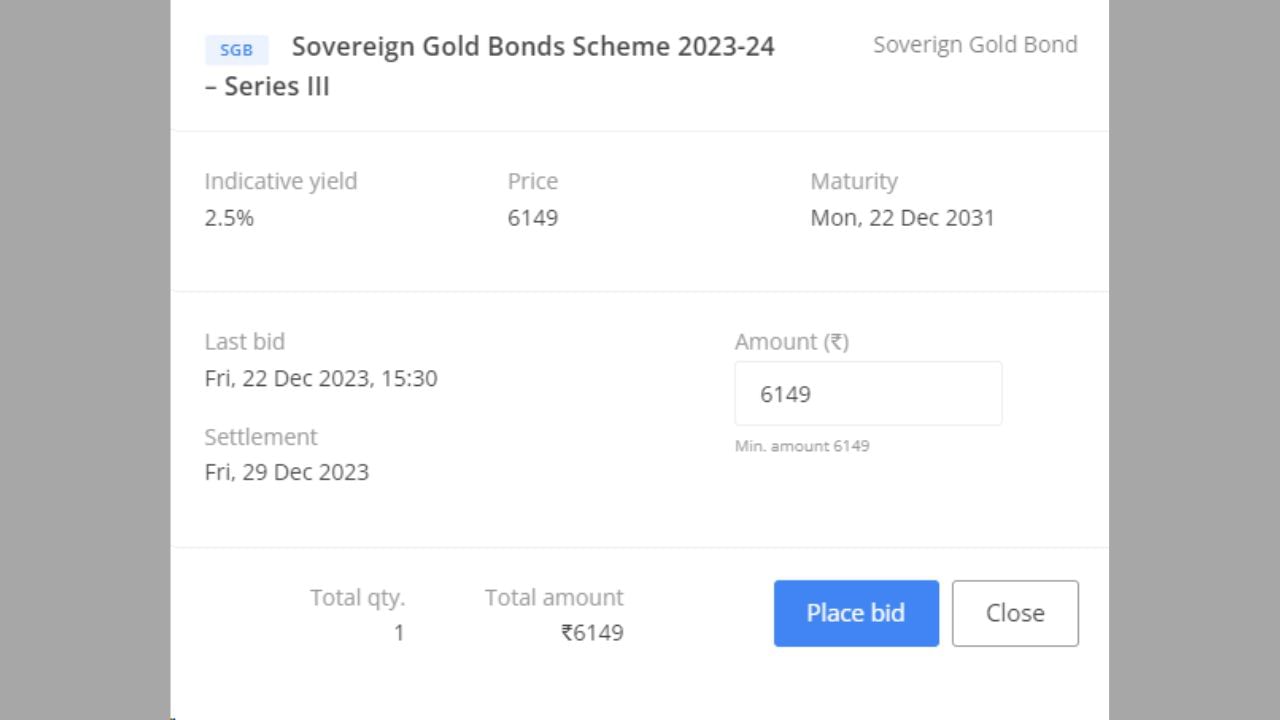This screenshot has height=720, width=1280.
Task: Click the Soverign Gold Bond category label
Action: (x=975, y=45)
